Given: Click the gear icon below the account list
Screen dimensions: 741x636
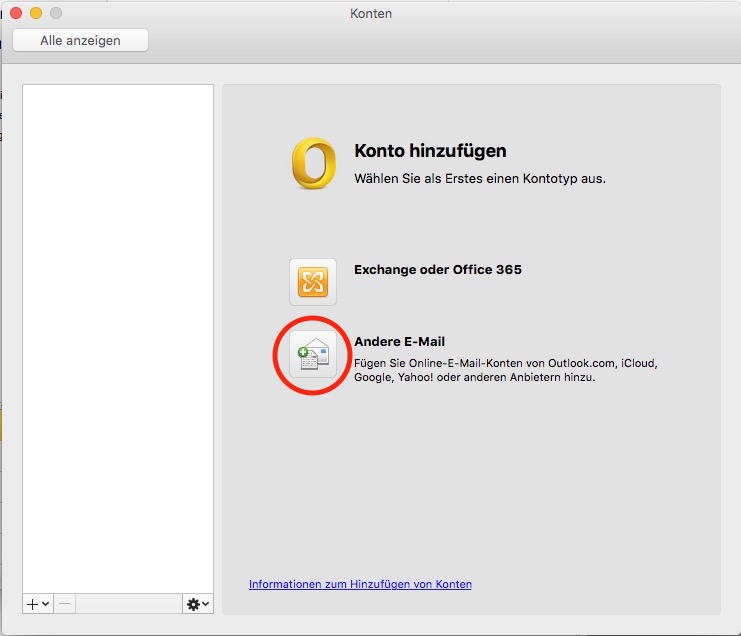Looking at the screenshot, I should (193, 604).
